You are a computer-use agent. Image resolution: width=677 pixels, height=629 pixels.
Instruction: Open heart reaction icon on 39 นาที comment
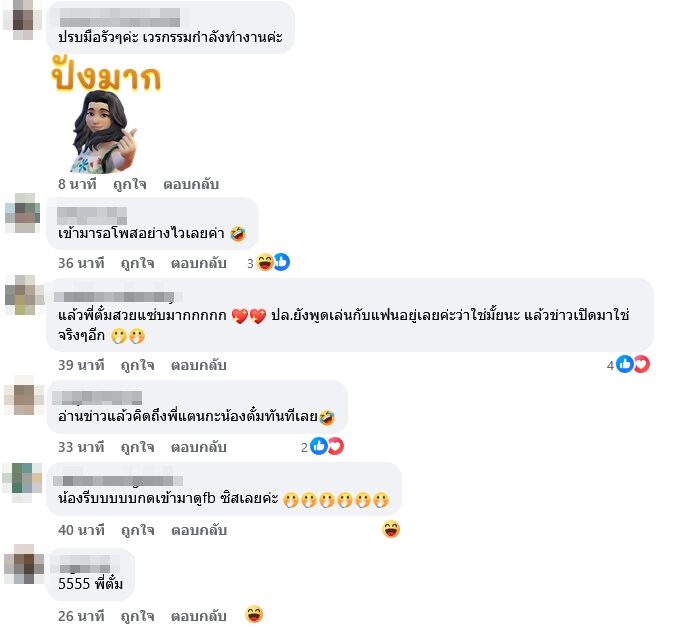(642, 364)
